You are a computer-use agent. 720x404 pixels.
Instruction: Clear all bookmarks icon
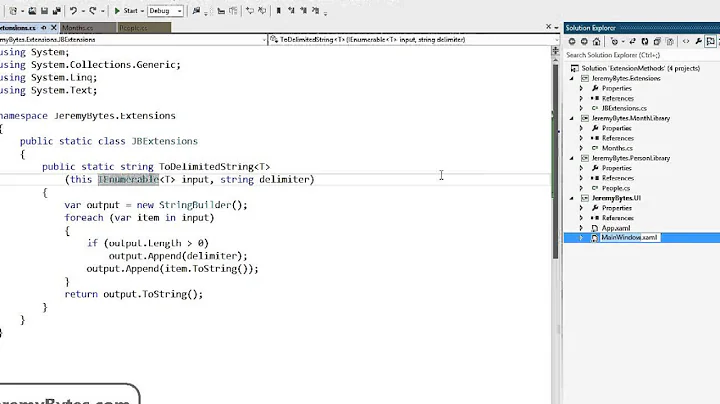click(315, 11)
